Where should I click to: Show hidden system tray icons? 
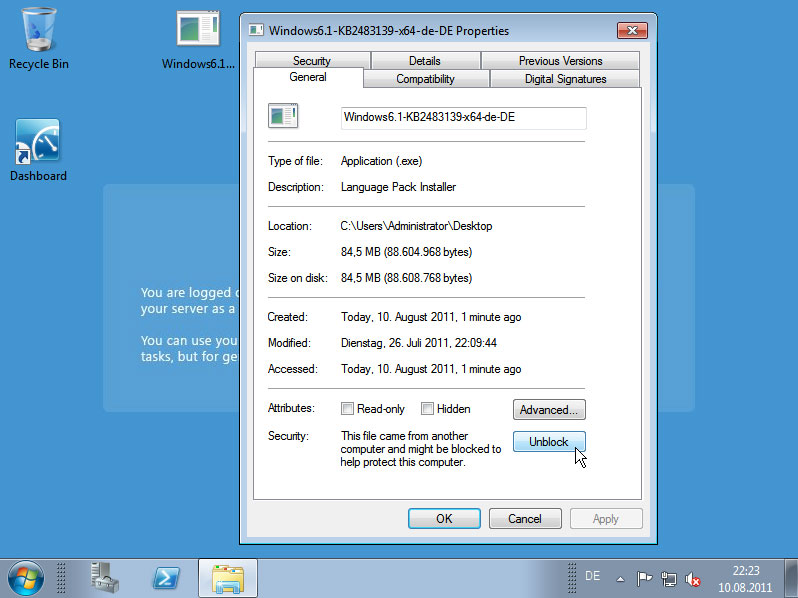pyautogui.click(x=620, y=578)
